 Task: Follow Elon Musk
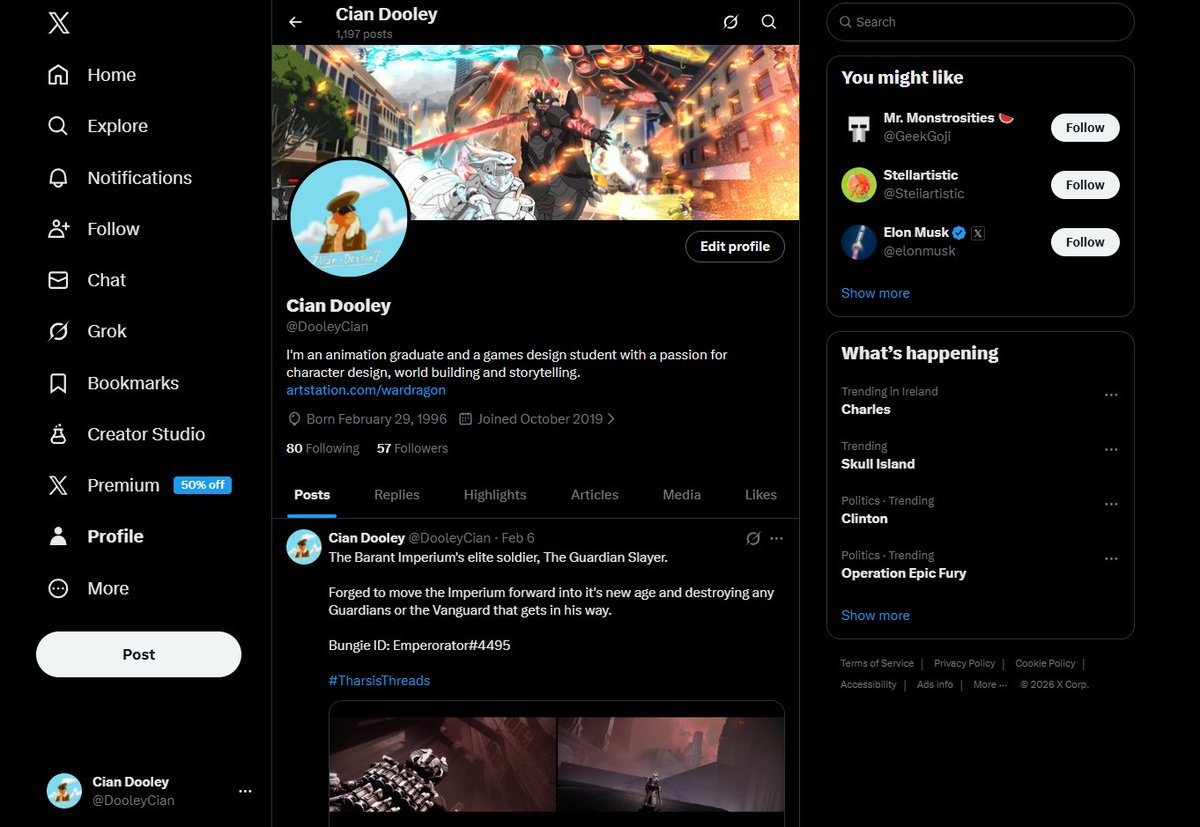click(1085, 242)
